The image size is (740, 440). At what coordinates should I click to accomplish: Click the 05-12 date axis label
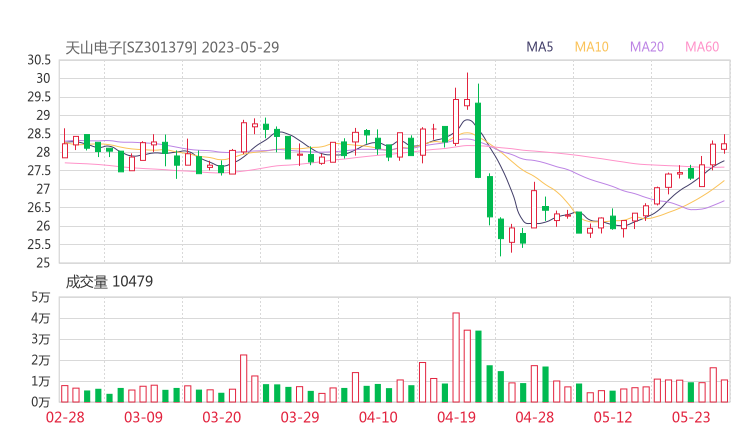pos(613,417)
